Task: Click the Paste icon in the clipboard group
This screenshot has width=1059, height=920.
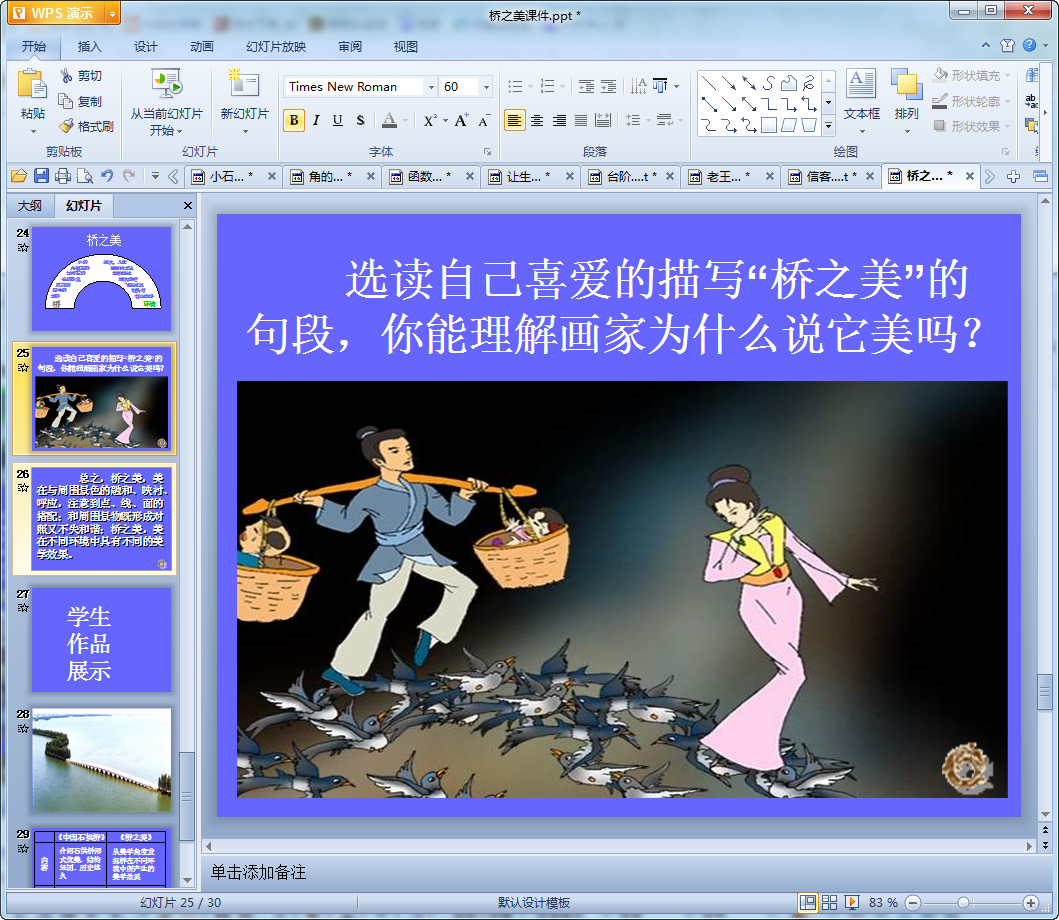Action: tap(32, 86)
